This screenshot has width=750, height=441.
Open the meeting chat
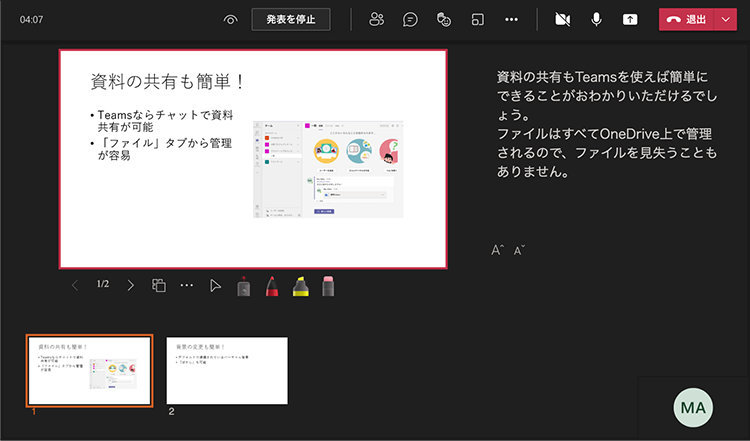click(x=410, y=20)
